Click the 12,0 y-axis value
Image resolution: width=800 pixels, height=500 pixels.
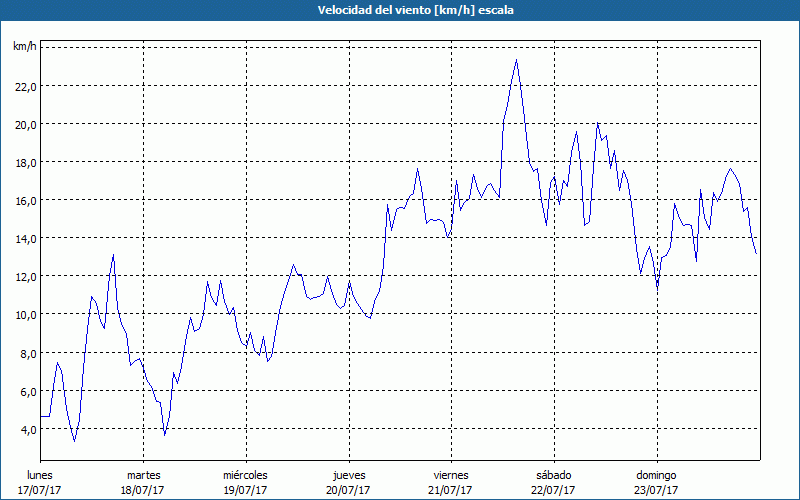(25, 276)
